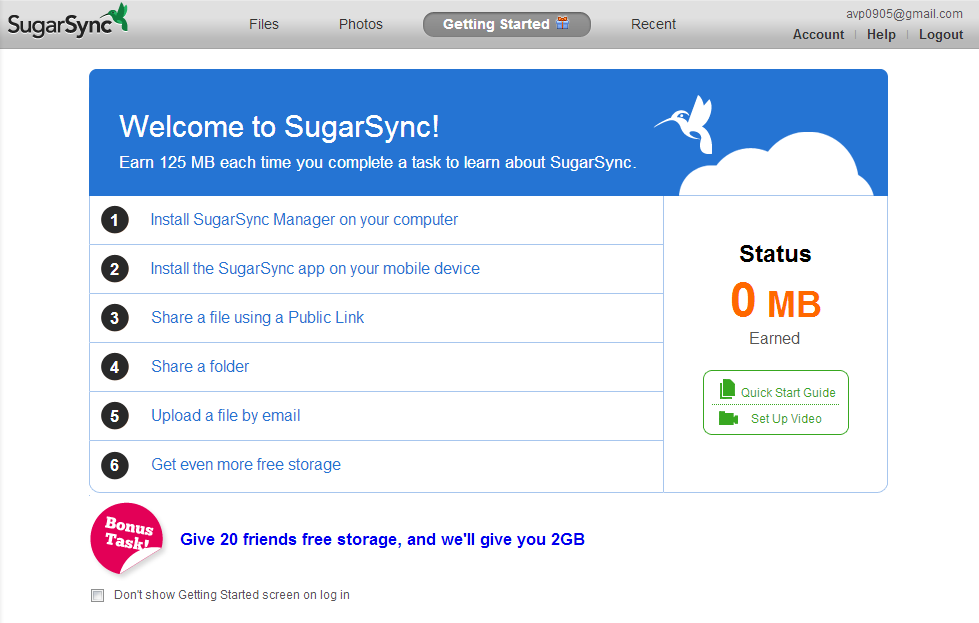This screenshot has height=623, width=979.
Task: Open the Files tab
Action: click(263, 24)
